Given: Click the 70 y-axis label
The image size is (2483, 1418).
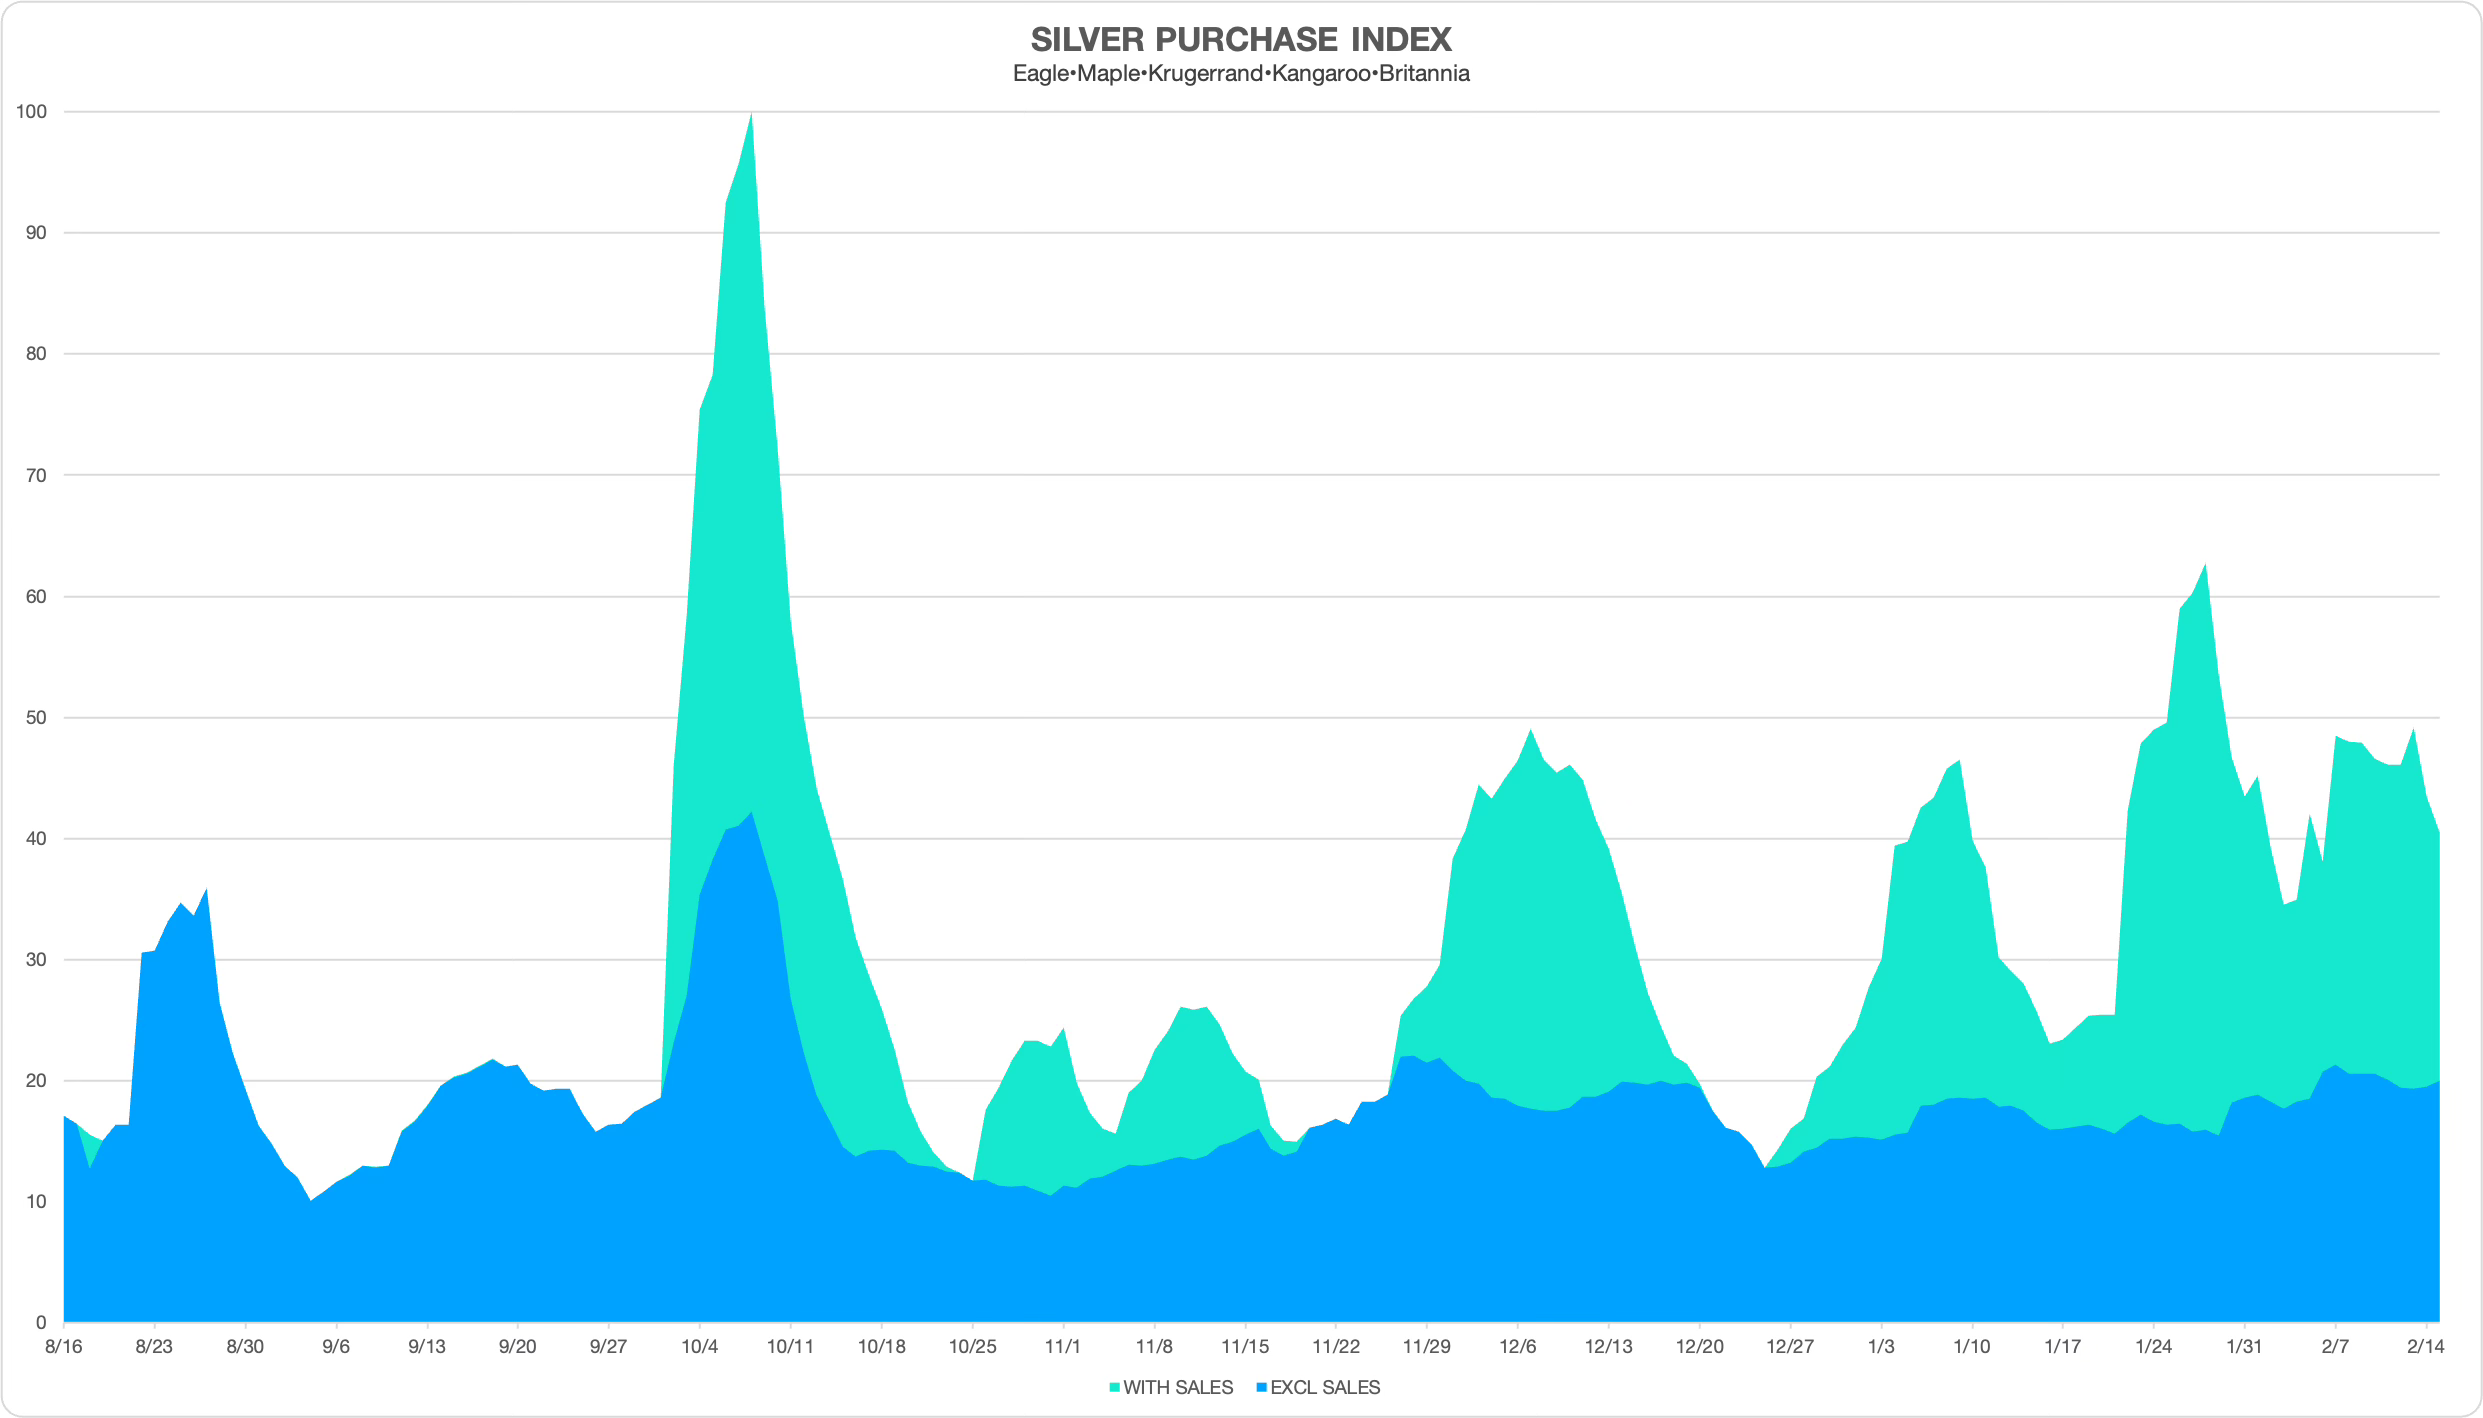Looking at the screenshot, I should point(36,475).
